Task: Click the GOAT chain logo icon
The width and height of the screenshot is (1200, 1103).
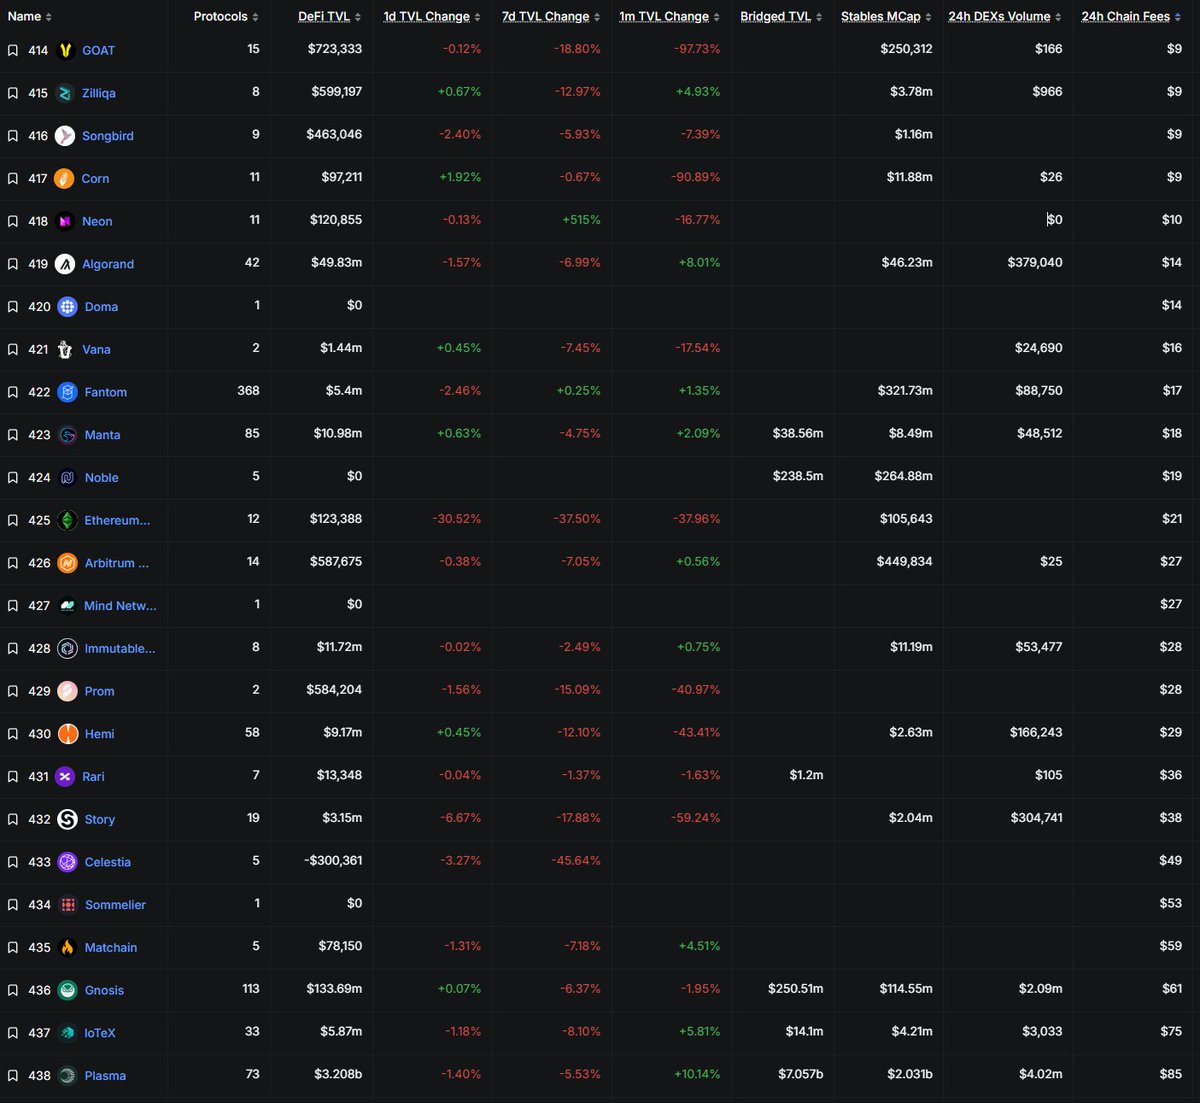Action: tap(66, 51)
